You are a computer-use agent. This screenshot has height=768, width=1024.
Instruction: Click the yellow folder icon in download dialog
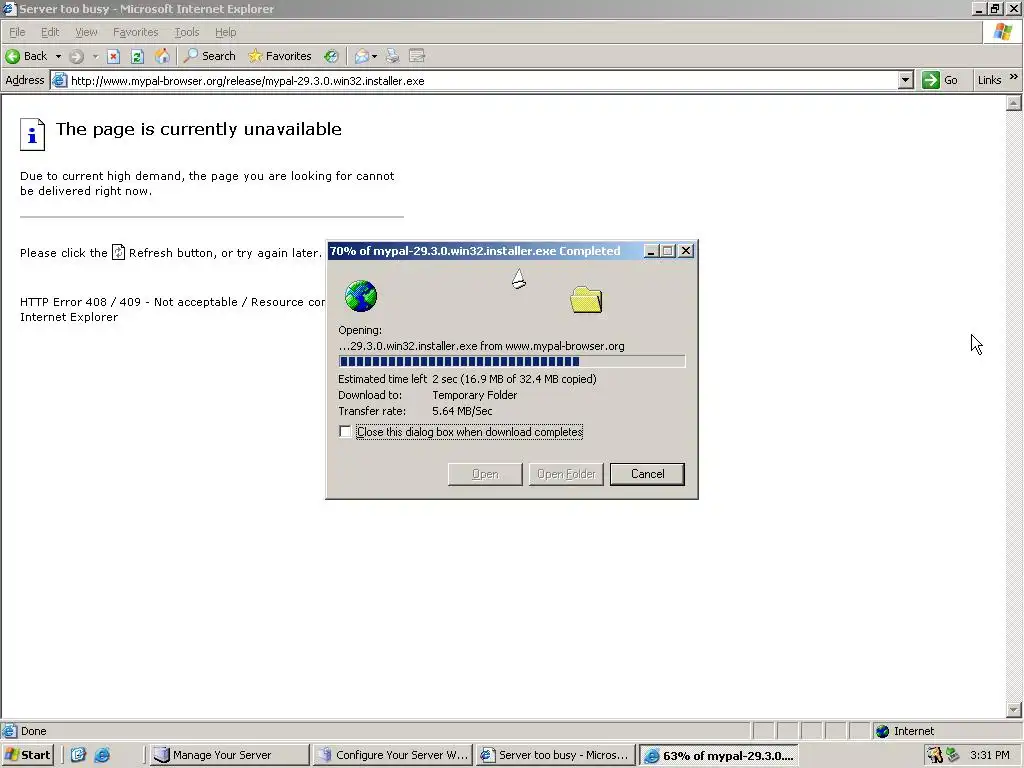tap(586, 300)
